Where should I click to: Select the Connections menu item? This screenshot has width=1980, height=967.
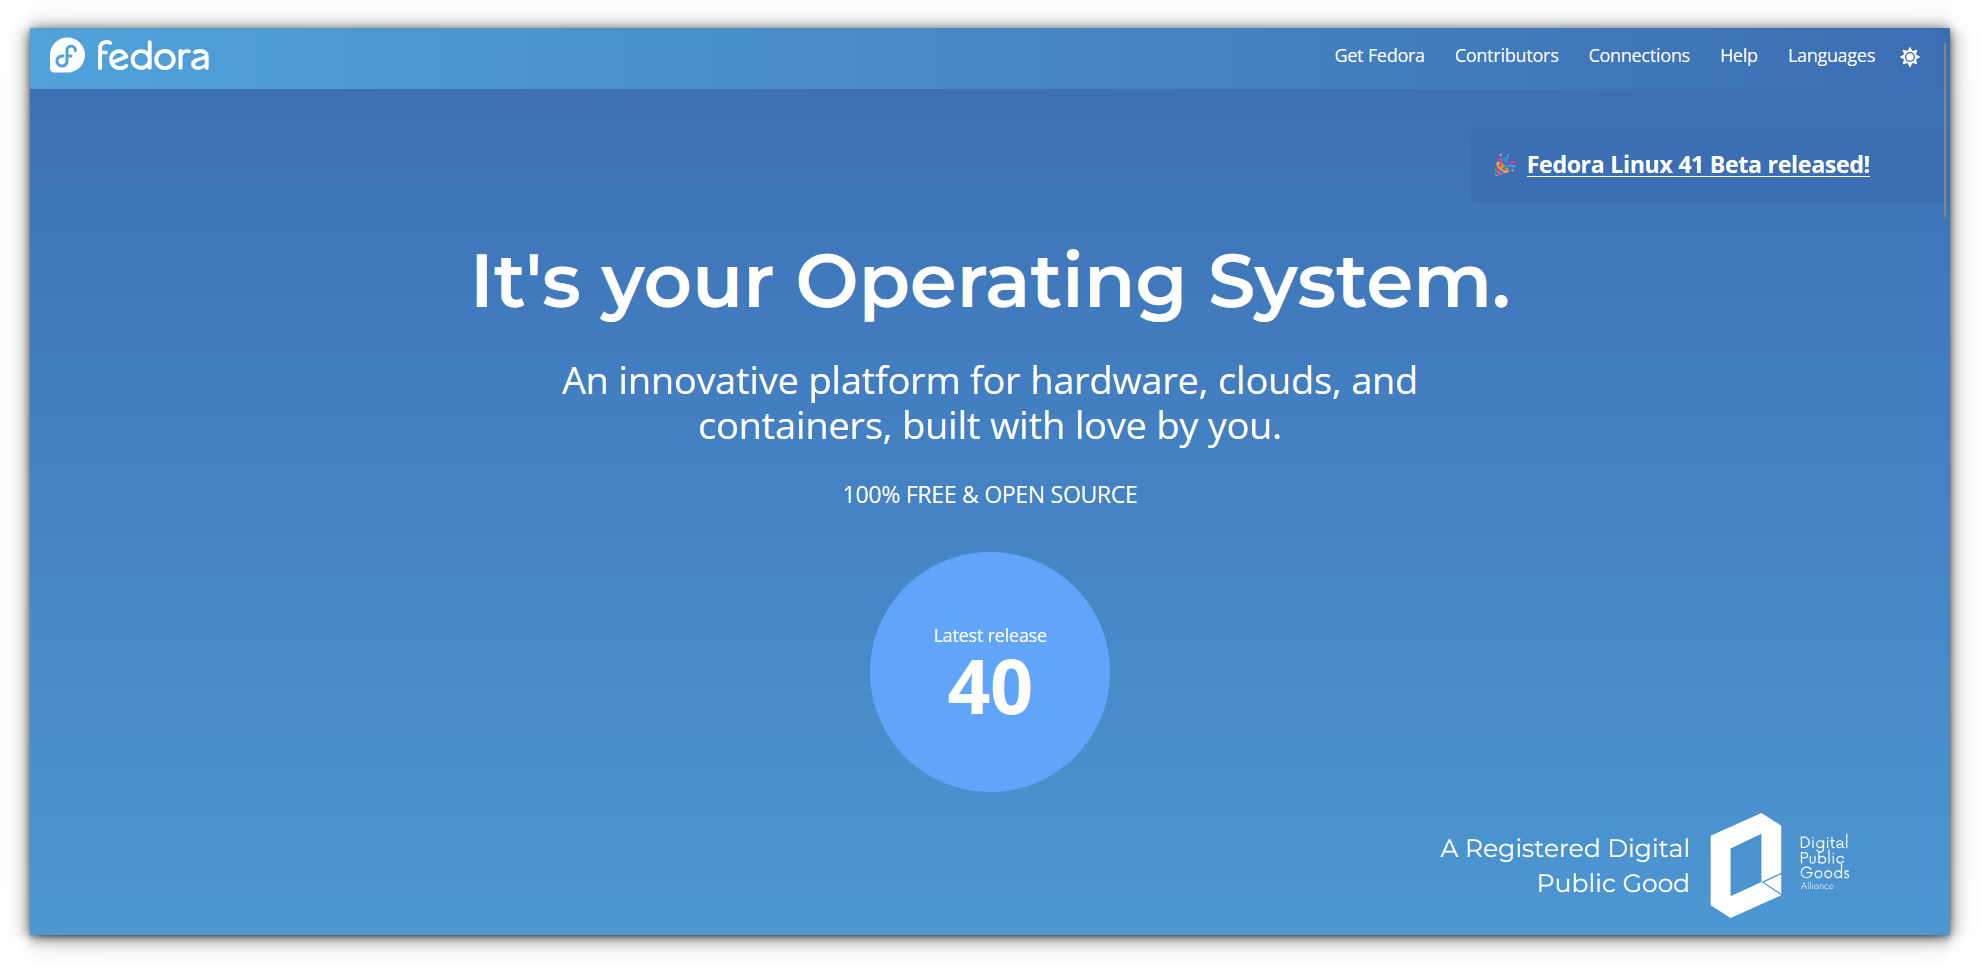click(x=1639, y=56)
